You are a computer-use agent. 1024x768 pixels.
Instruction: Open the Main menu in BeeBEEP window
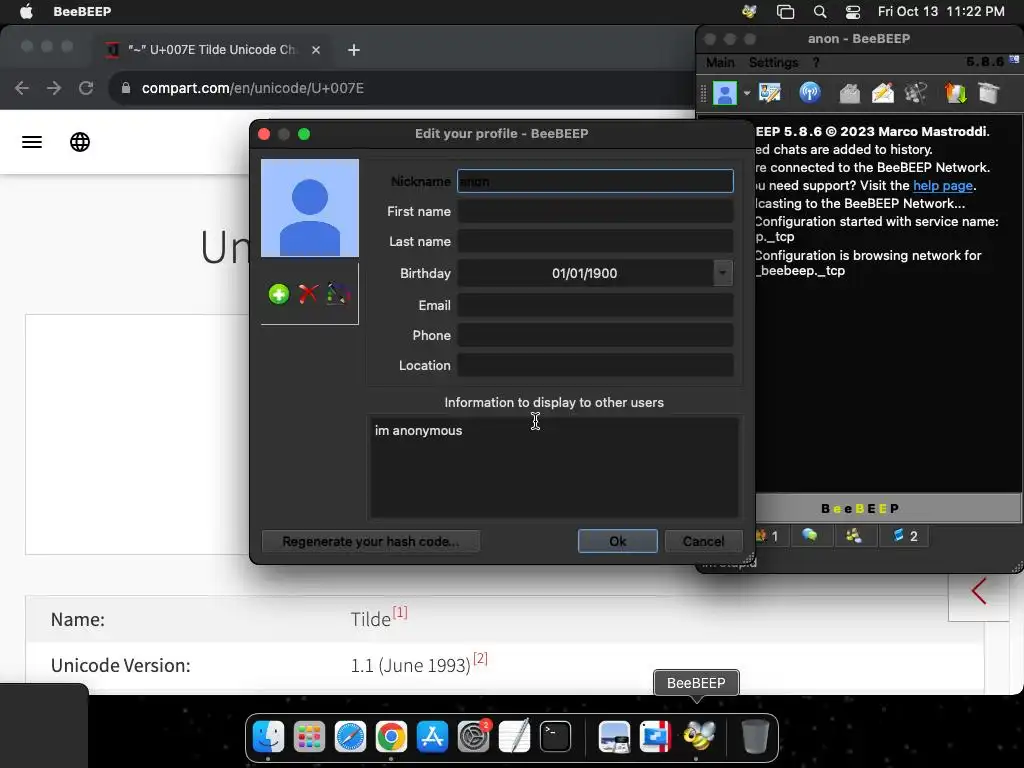720,62
